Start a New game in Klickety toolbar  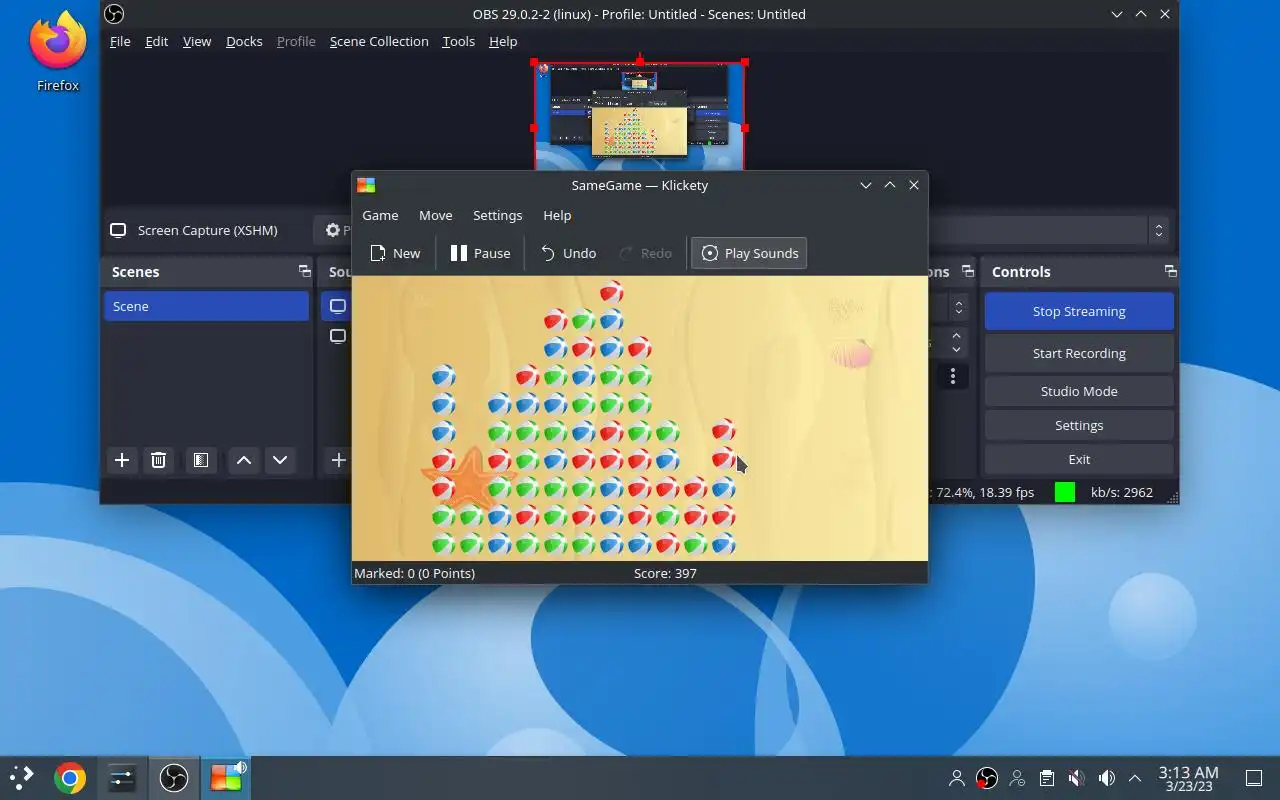395,253
